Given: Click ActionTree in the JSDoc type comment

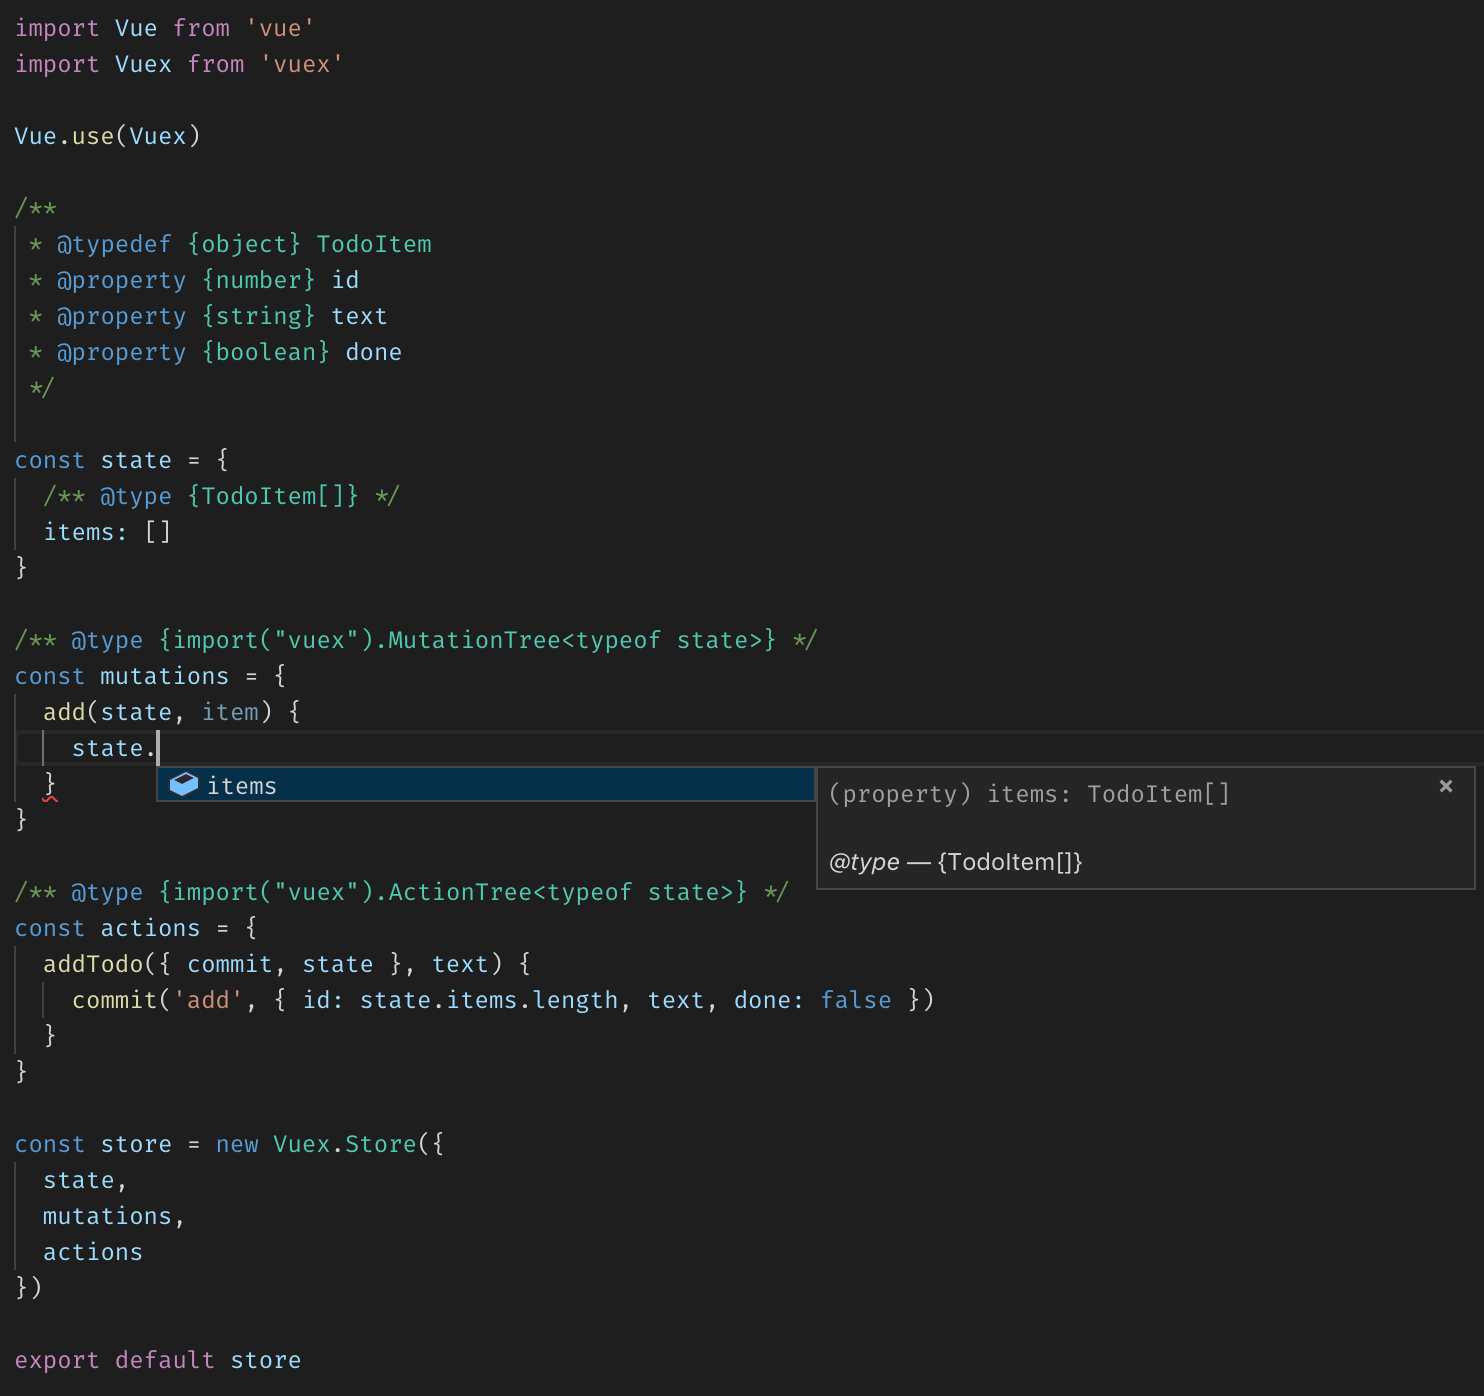Looking at the screenshot, I should [x=459, y=892].
